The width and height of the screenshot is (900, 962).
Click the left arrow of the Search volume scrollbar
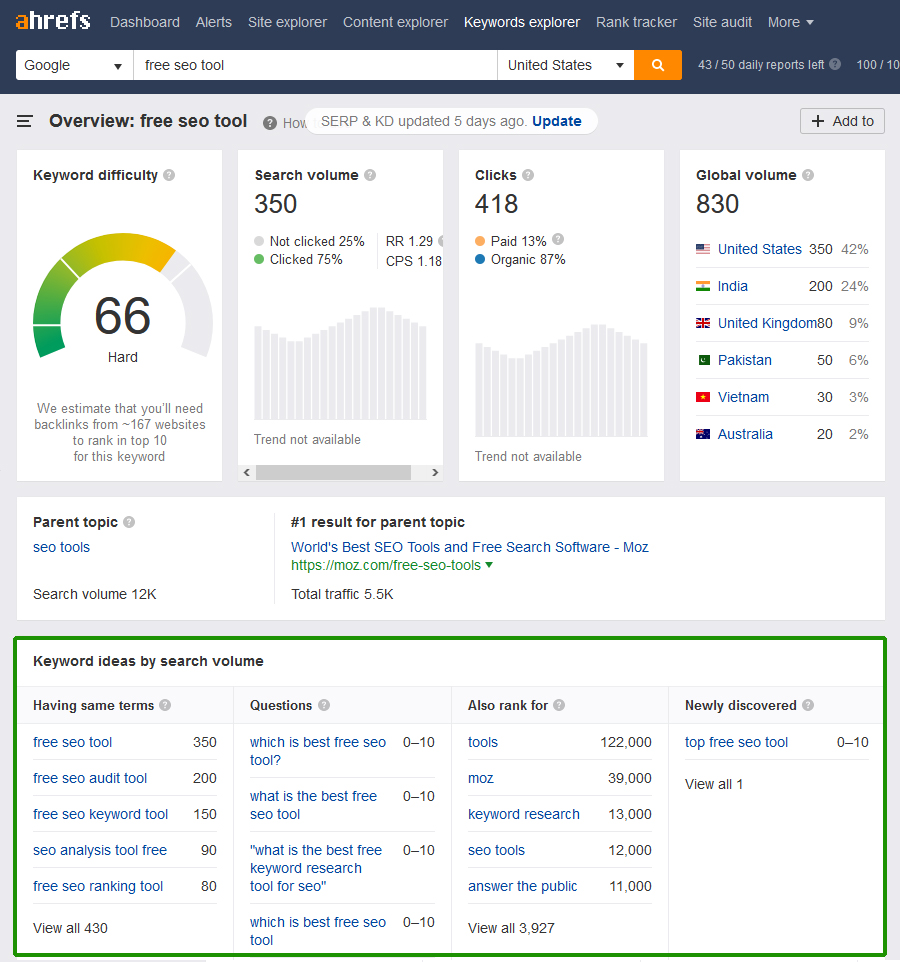tap(247, 472)
